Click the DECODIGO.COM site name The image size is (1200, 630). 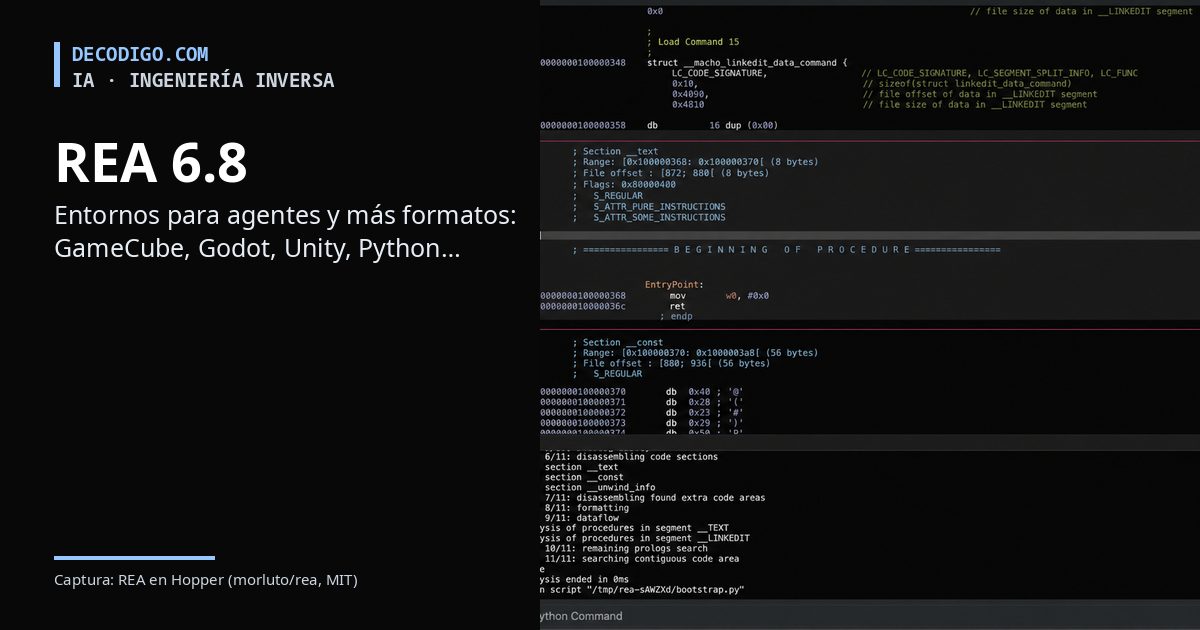(140, 54)
